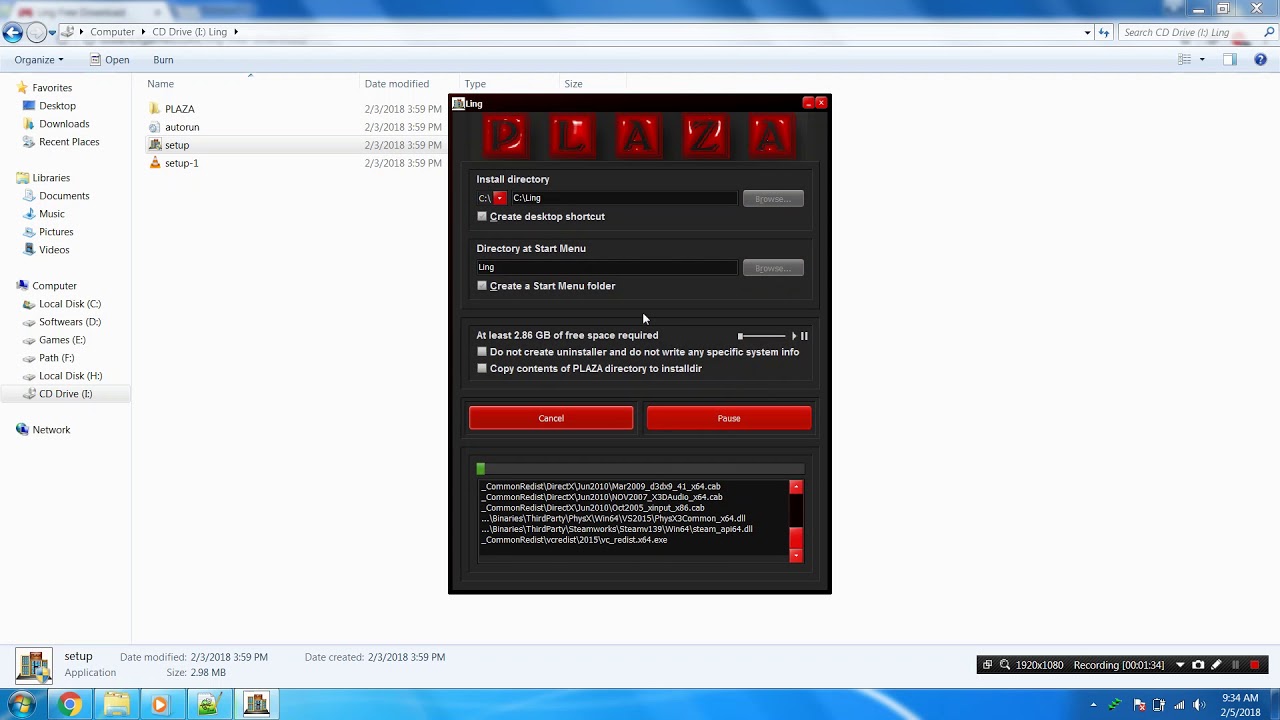Click the music pause icon in installer

click(x=804, y=336)
